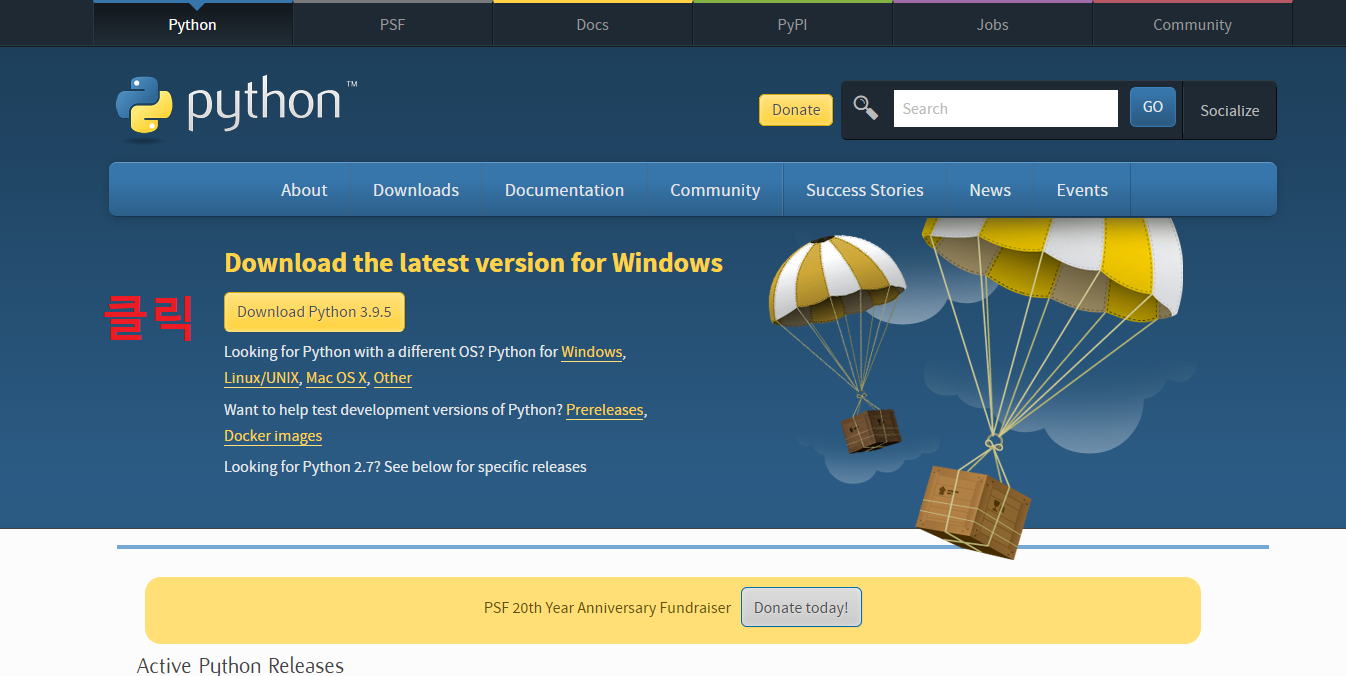Follow the Windows download link
The image size is (1346, 676).
pyautogui.click(x=592, y=352)
